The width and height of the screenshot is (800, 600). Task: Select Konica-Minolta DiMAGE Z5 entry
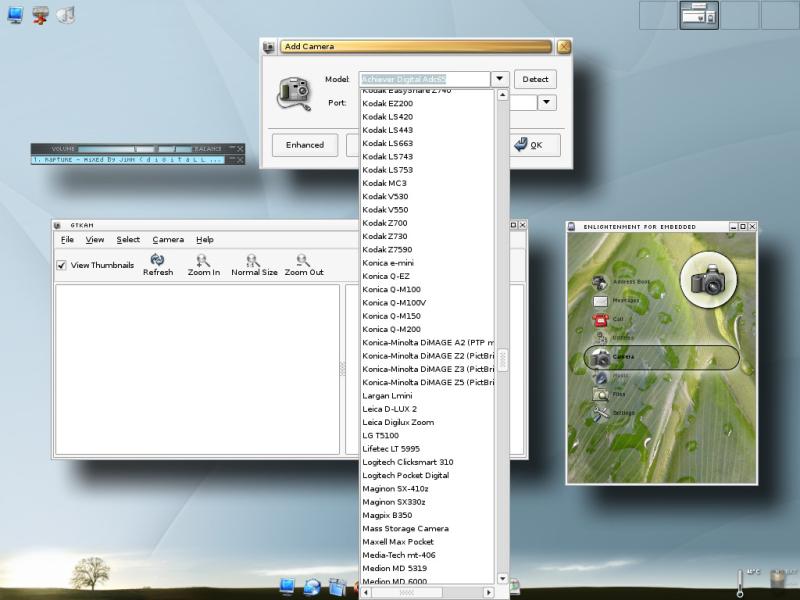coord(428,382)
